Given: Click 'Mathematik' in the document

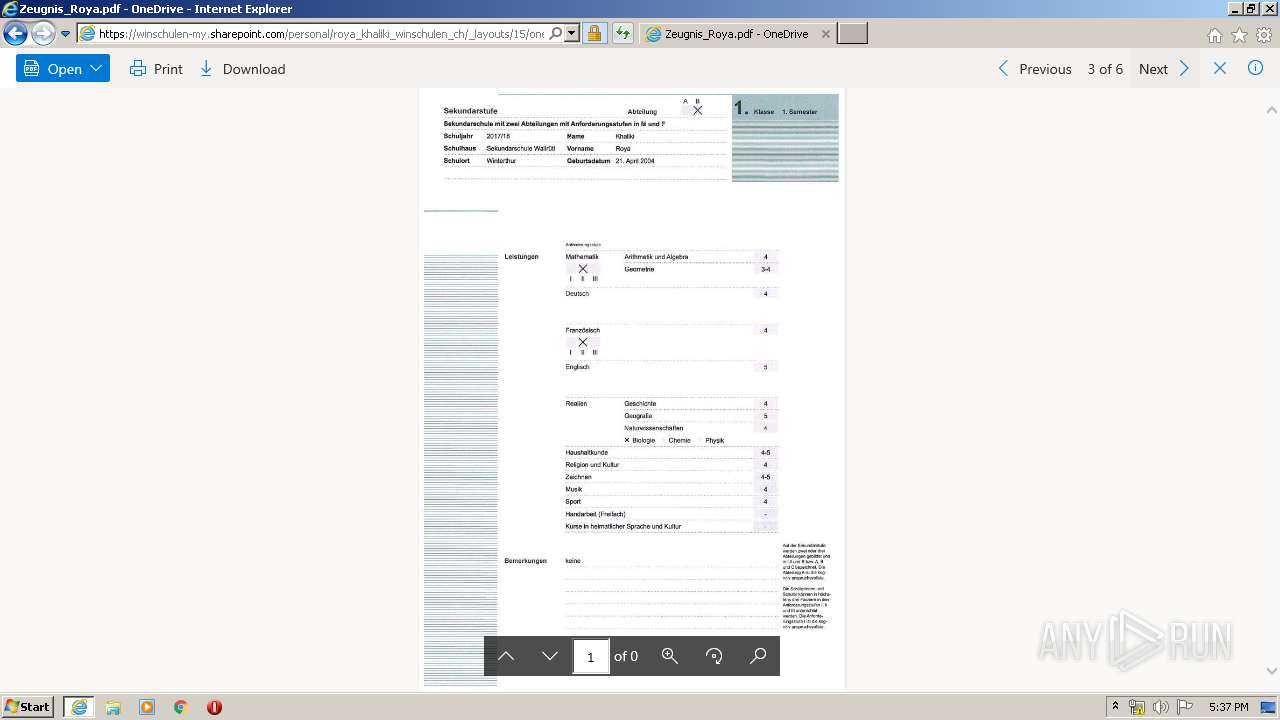Looking at the screenshot, I should 582,257.
